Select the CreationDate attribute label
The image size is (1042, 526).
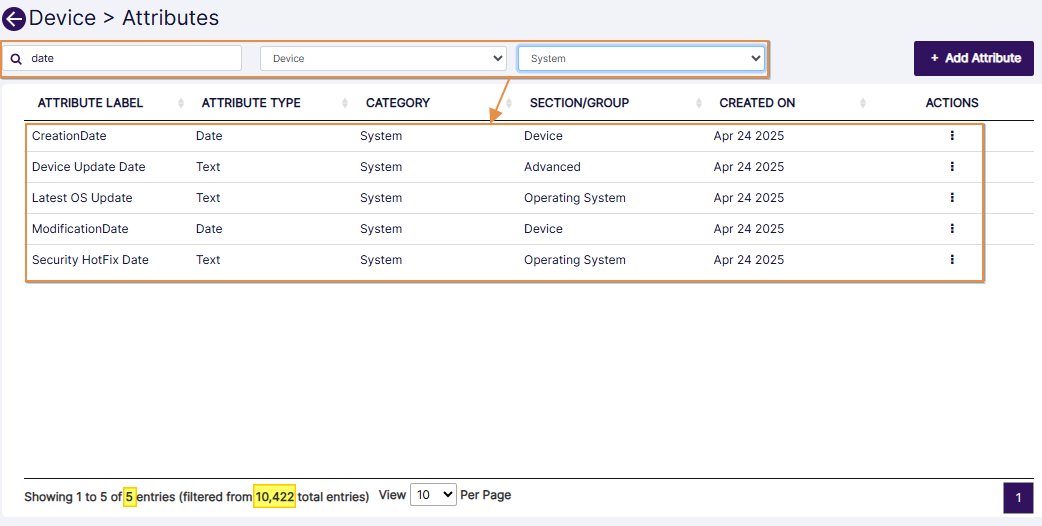pos(69,135)
